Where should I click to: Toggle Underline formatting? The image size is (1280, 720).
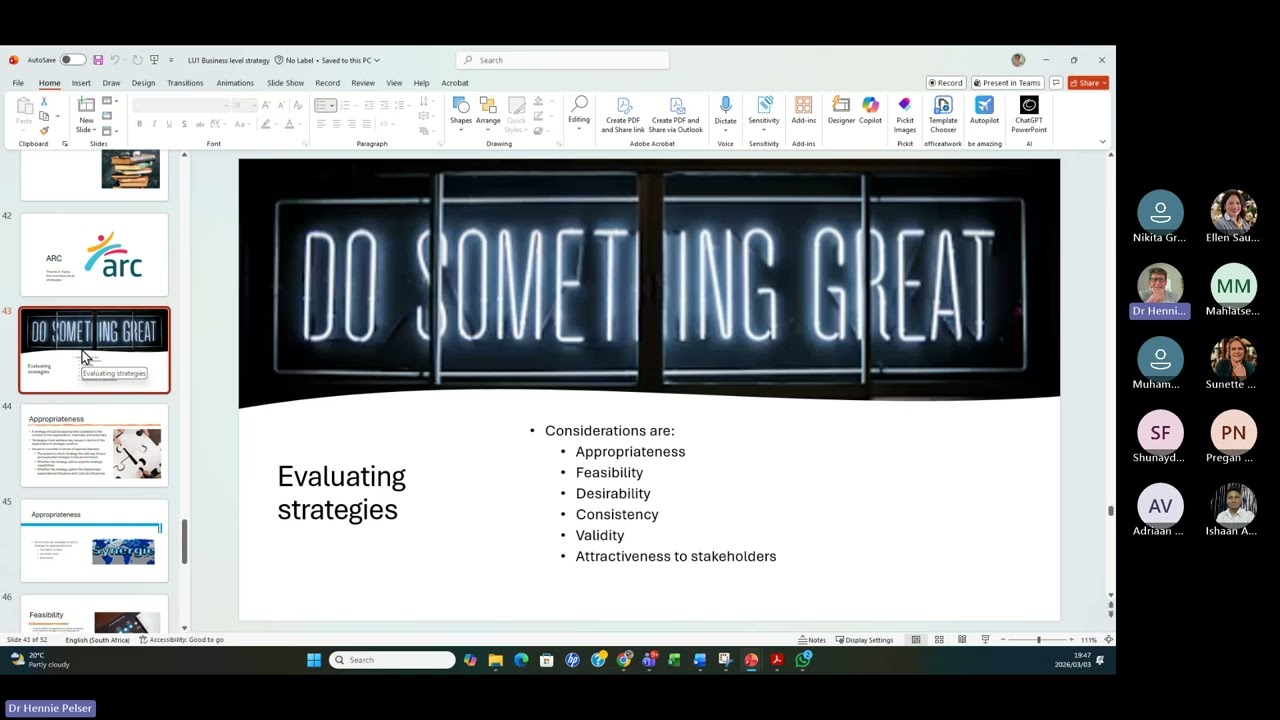click(169, 124)
